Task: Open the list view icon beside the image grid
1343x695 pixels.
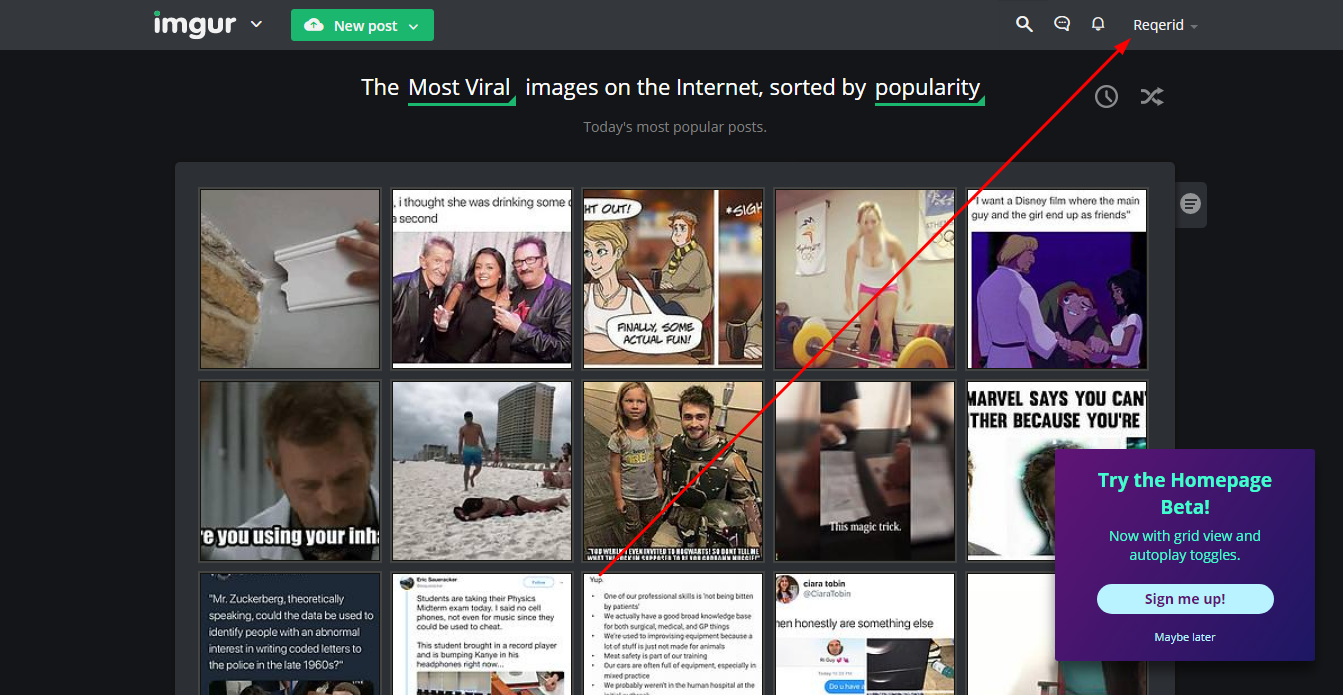Action: tap(1190, 203)
